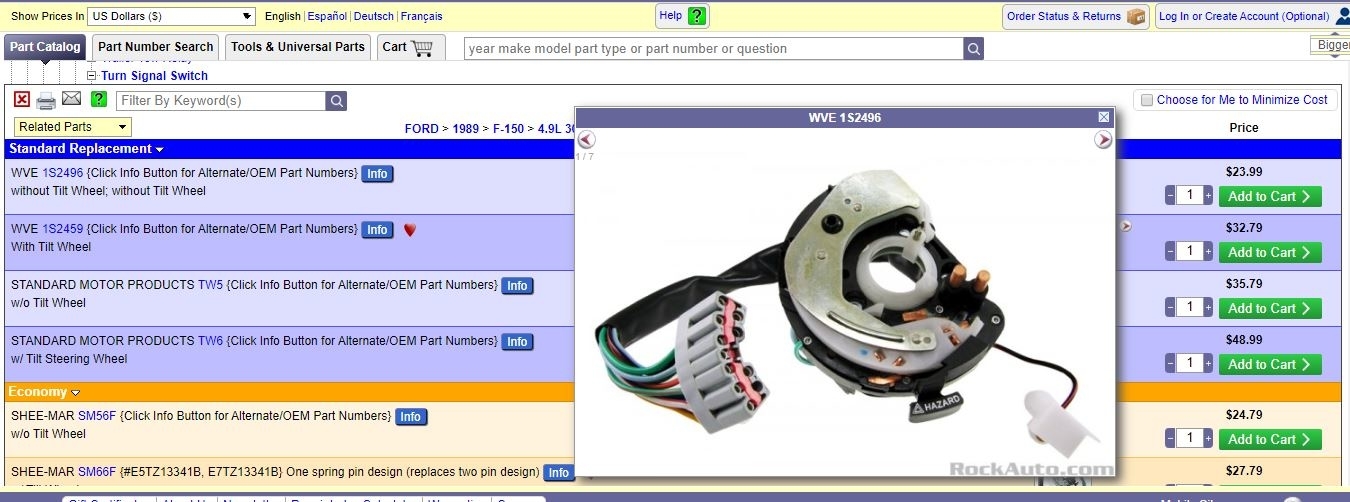Viewport: 1350px width, 502px height.
Task: Submit the main catalog search magnifier
Action: point(974,48)
